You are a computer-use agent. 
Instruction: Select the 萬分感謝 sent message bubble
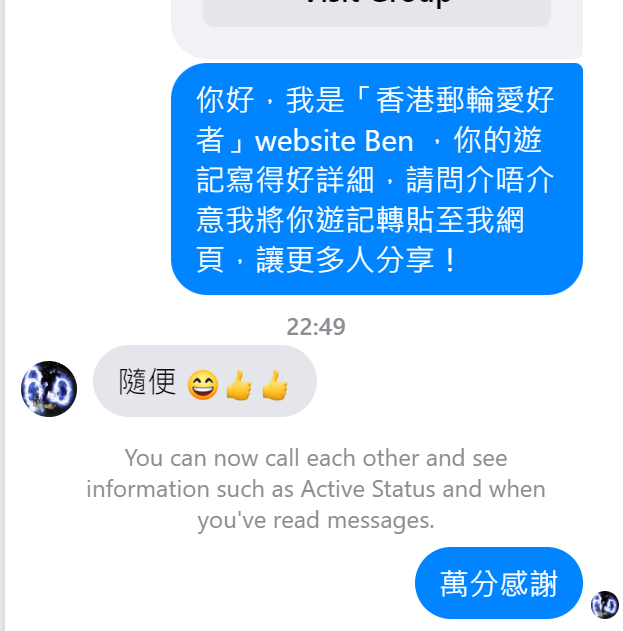499,583
